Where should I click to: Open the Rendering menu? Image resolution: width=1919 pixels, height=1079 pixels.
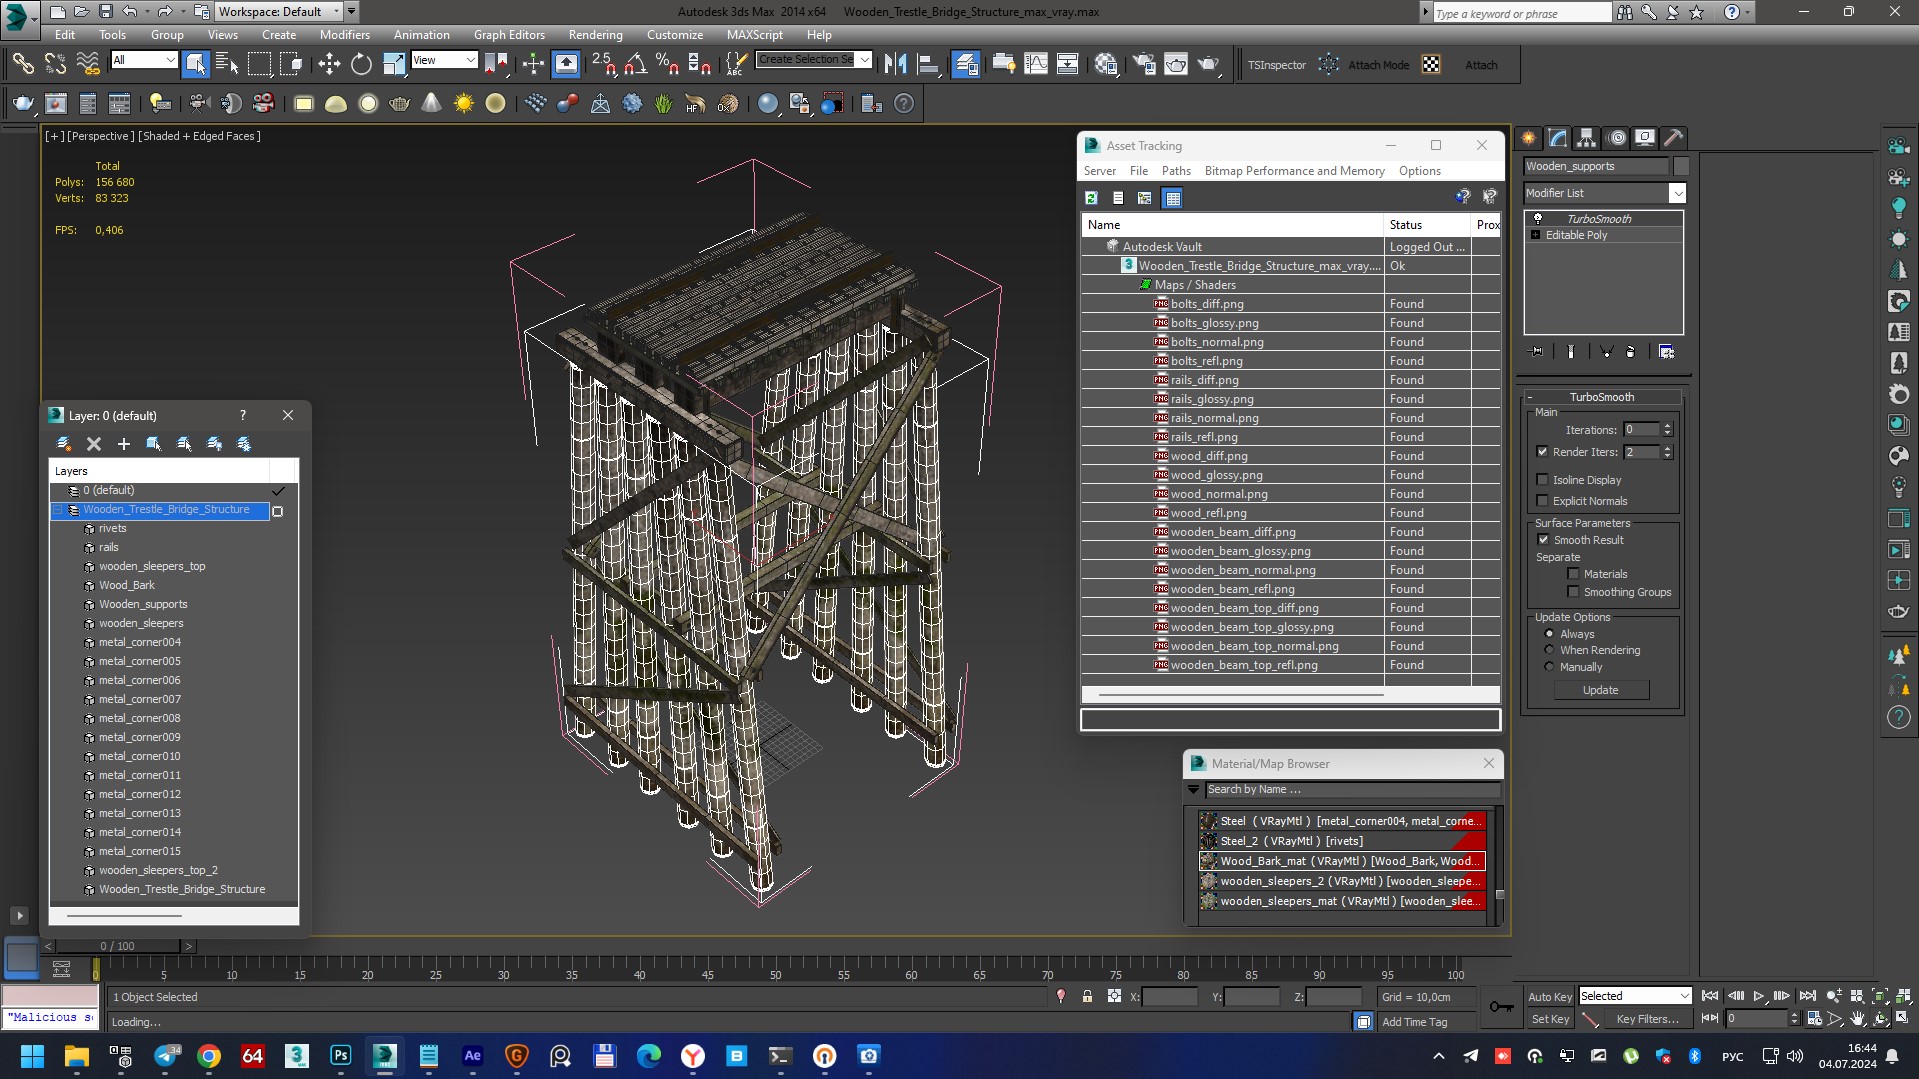[x=595, y=34]
